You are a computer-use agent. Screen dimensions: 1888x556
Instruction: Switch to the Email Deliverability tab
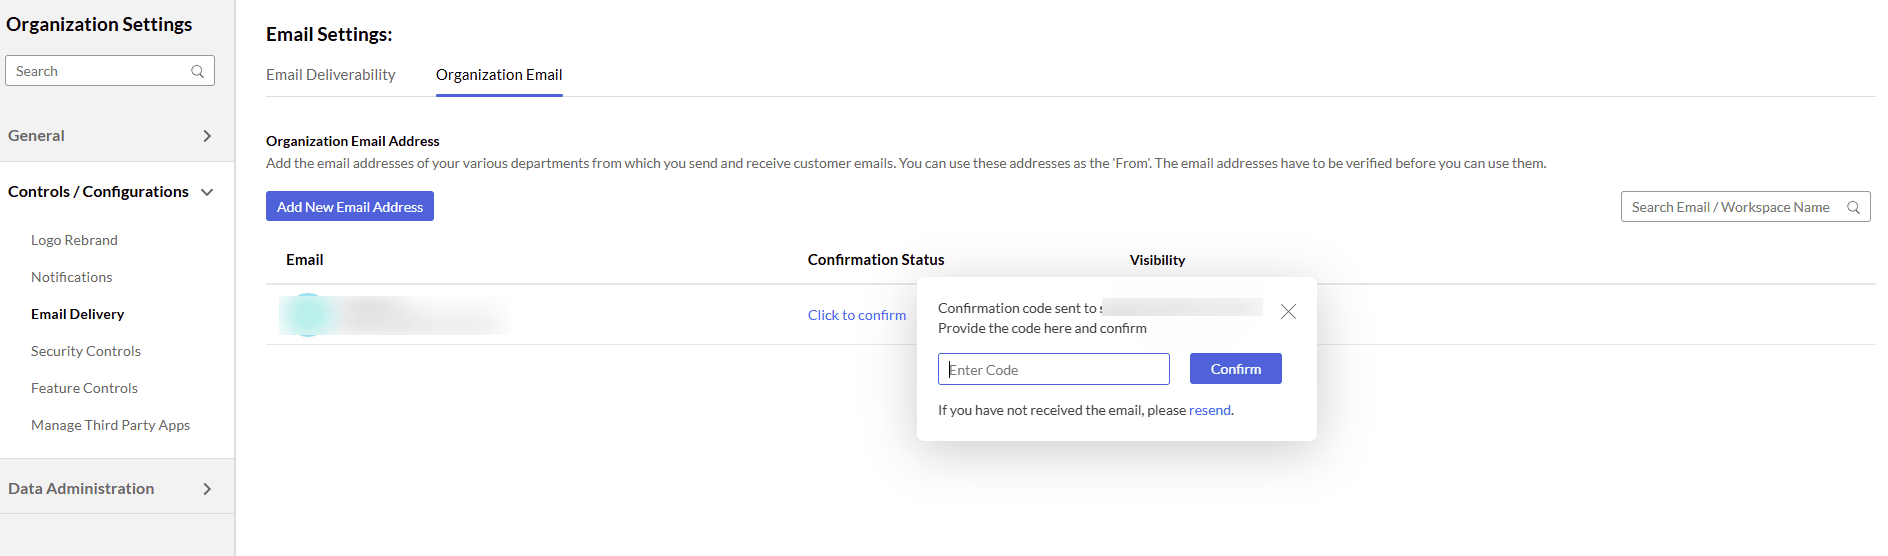click(330, 75)
